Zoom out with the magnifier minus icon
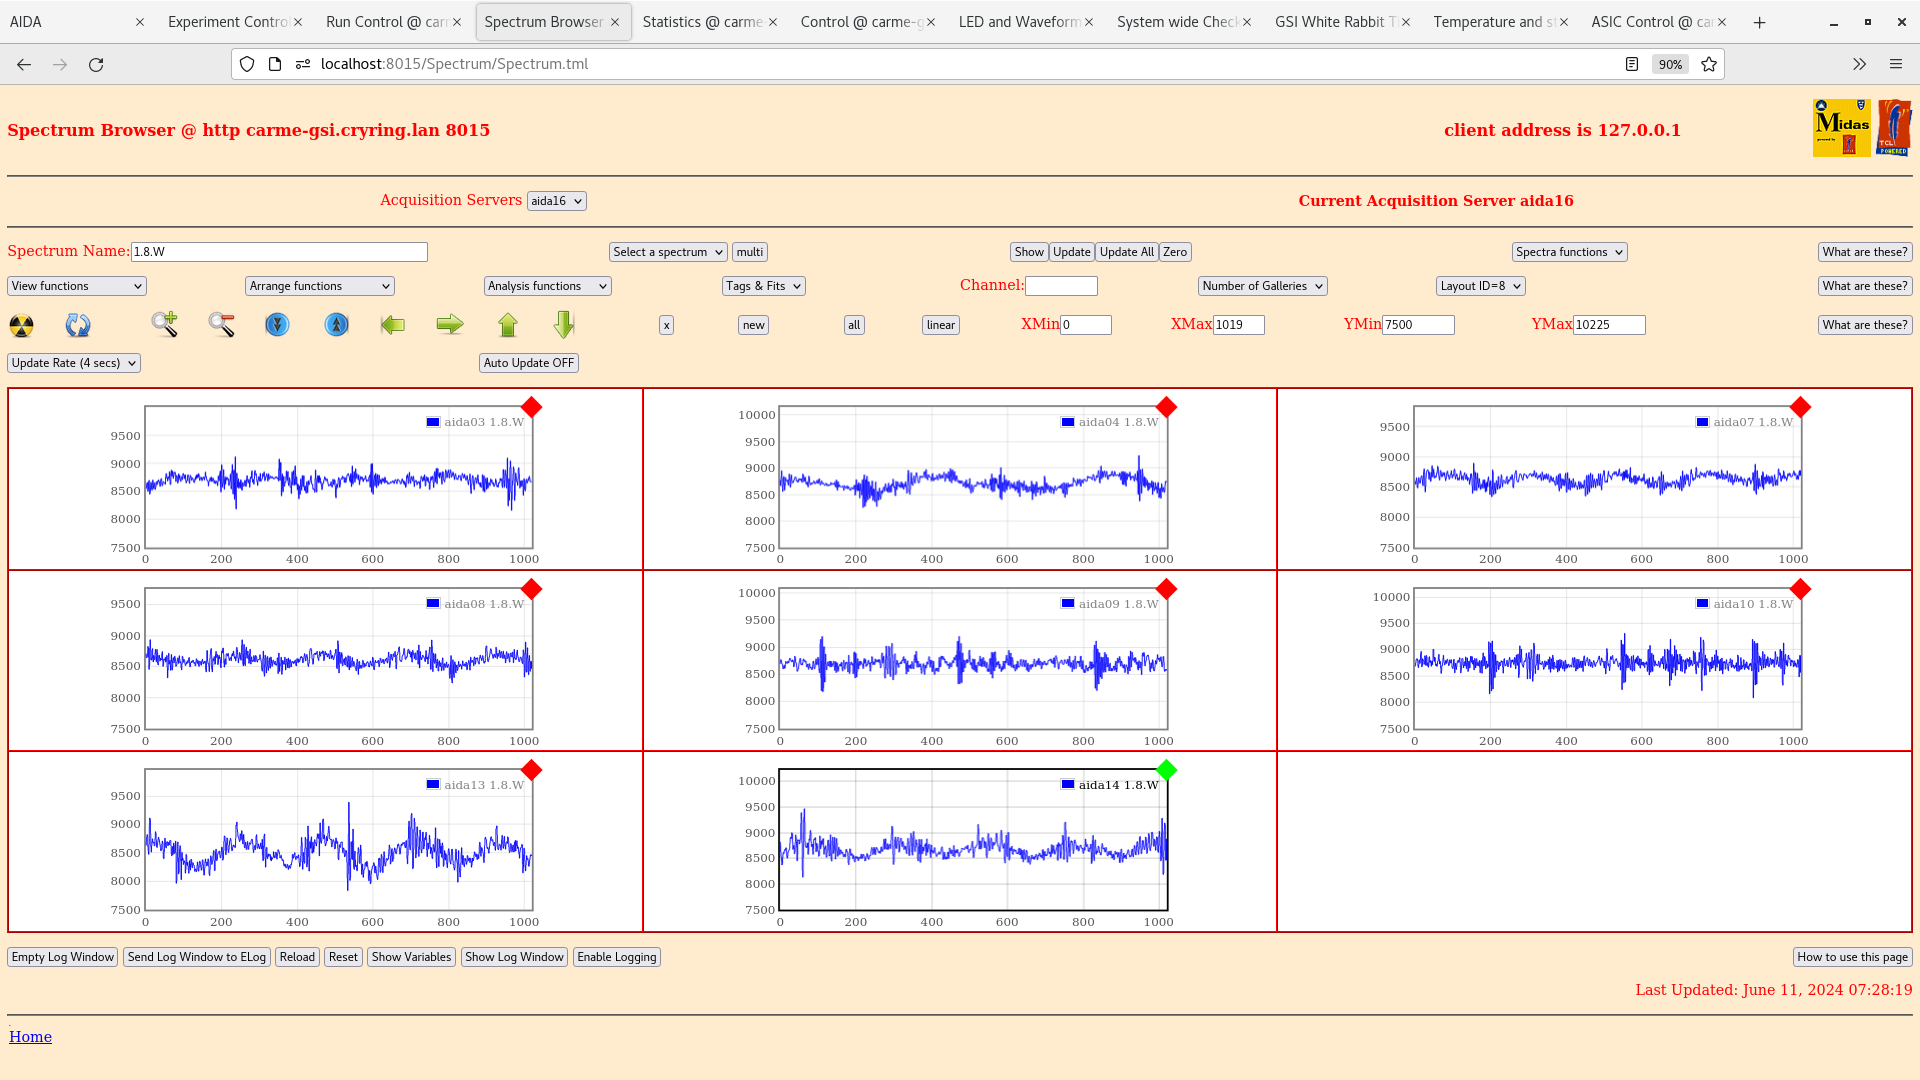This screenshot has width=1920, height=1080. 222,324
